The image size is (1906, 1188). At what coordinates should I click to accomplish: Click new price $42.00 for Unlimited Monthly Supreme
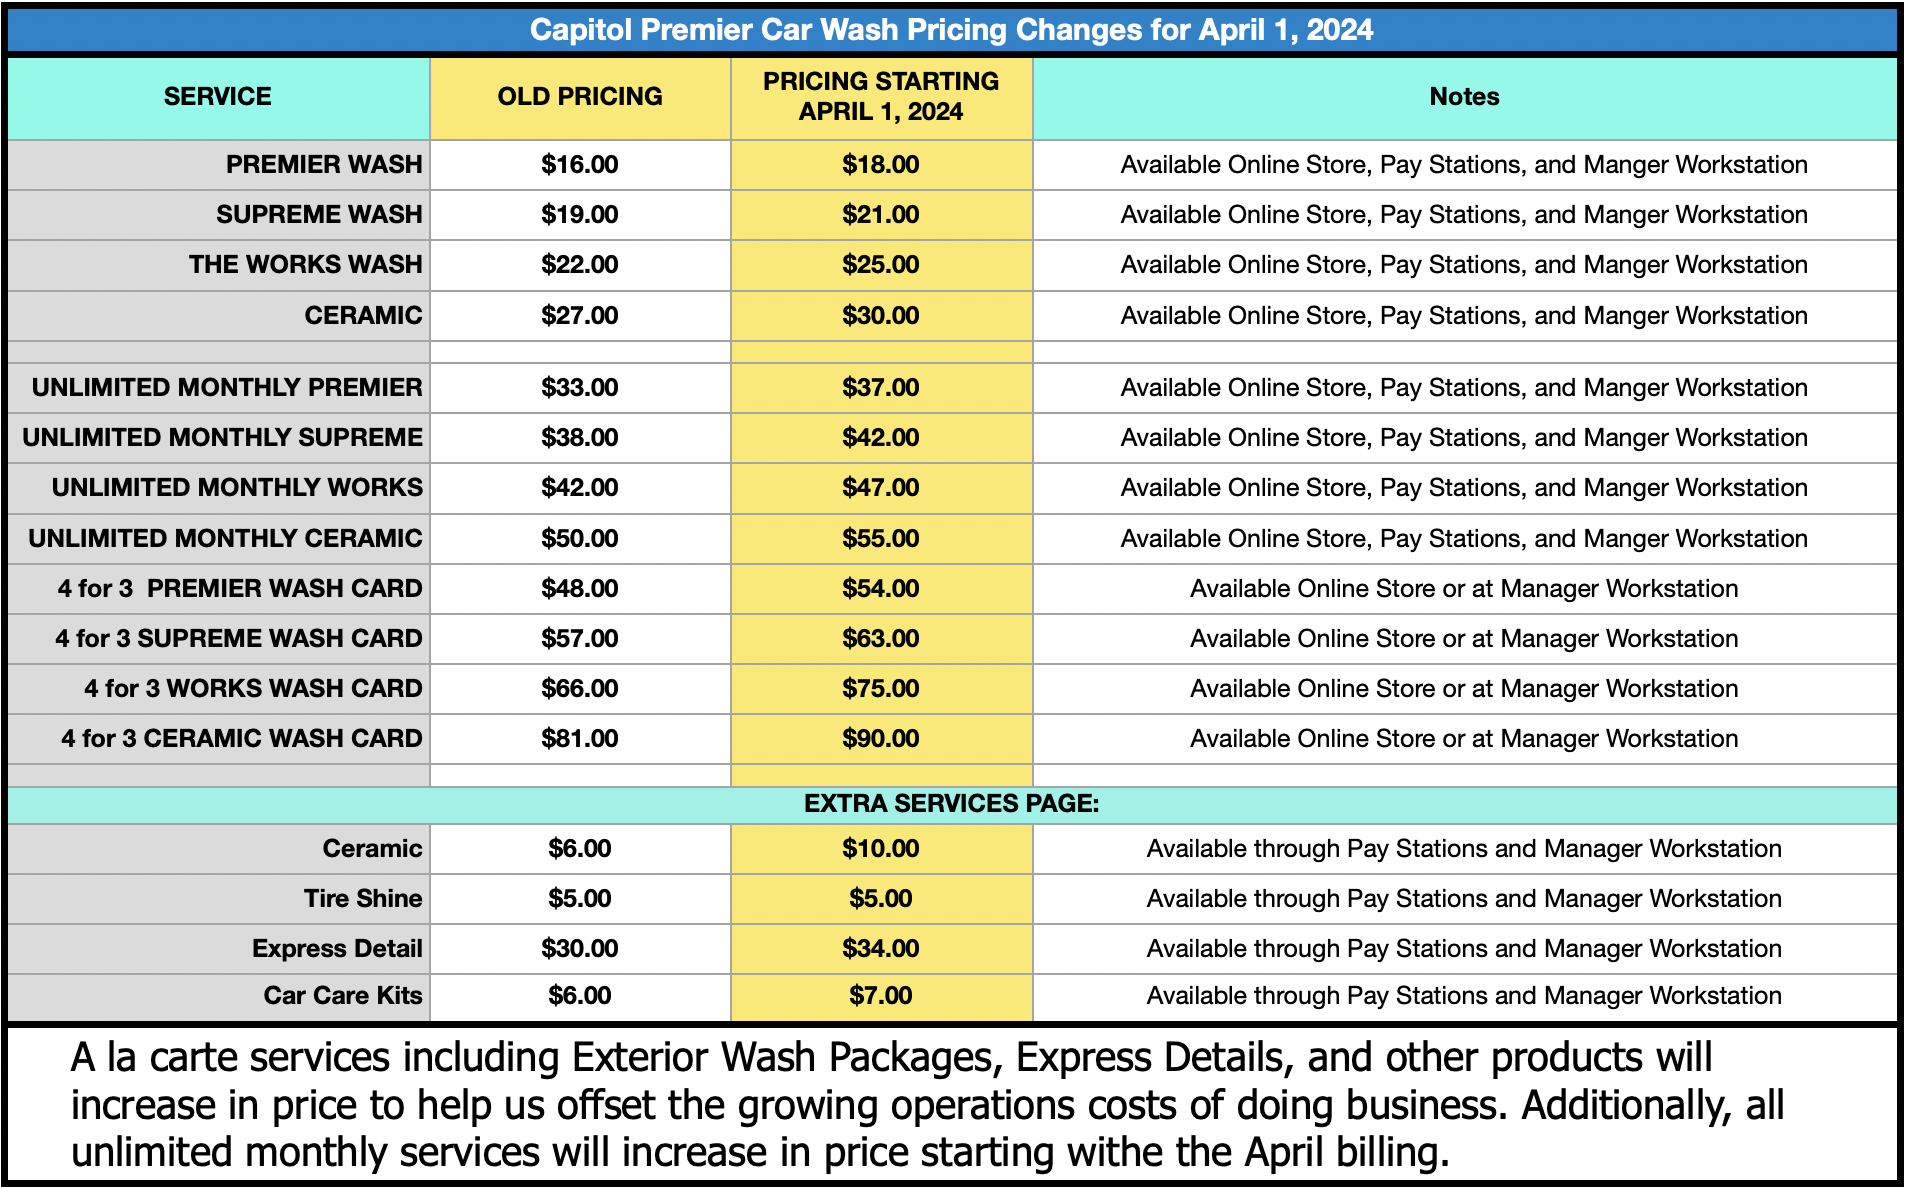[881, 438]
